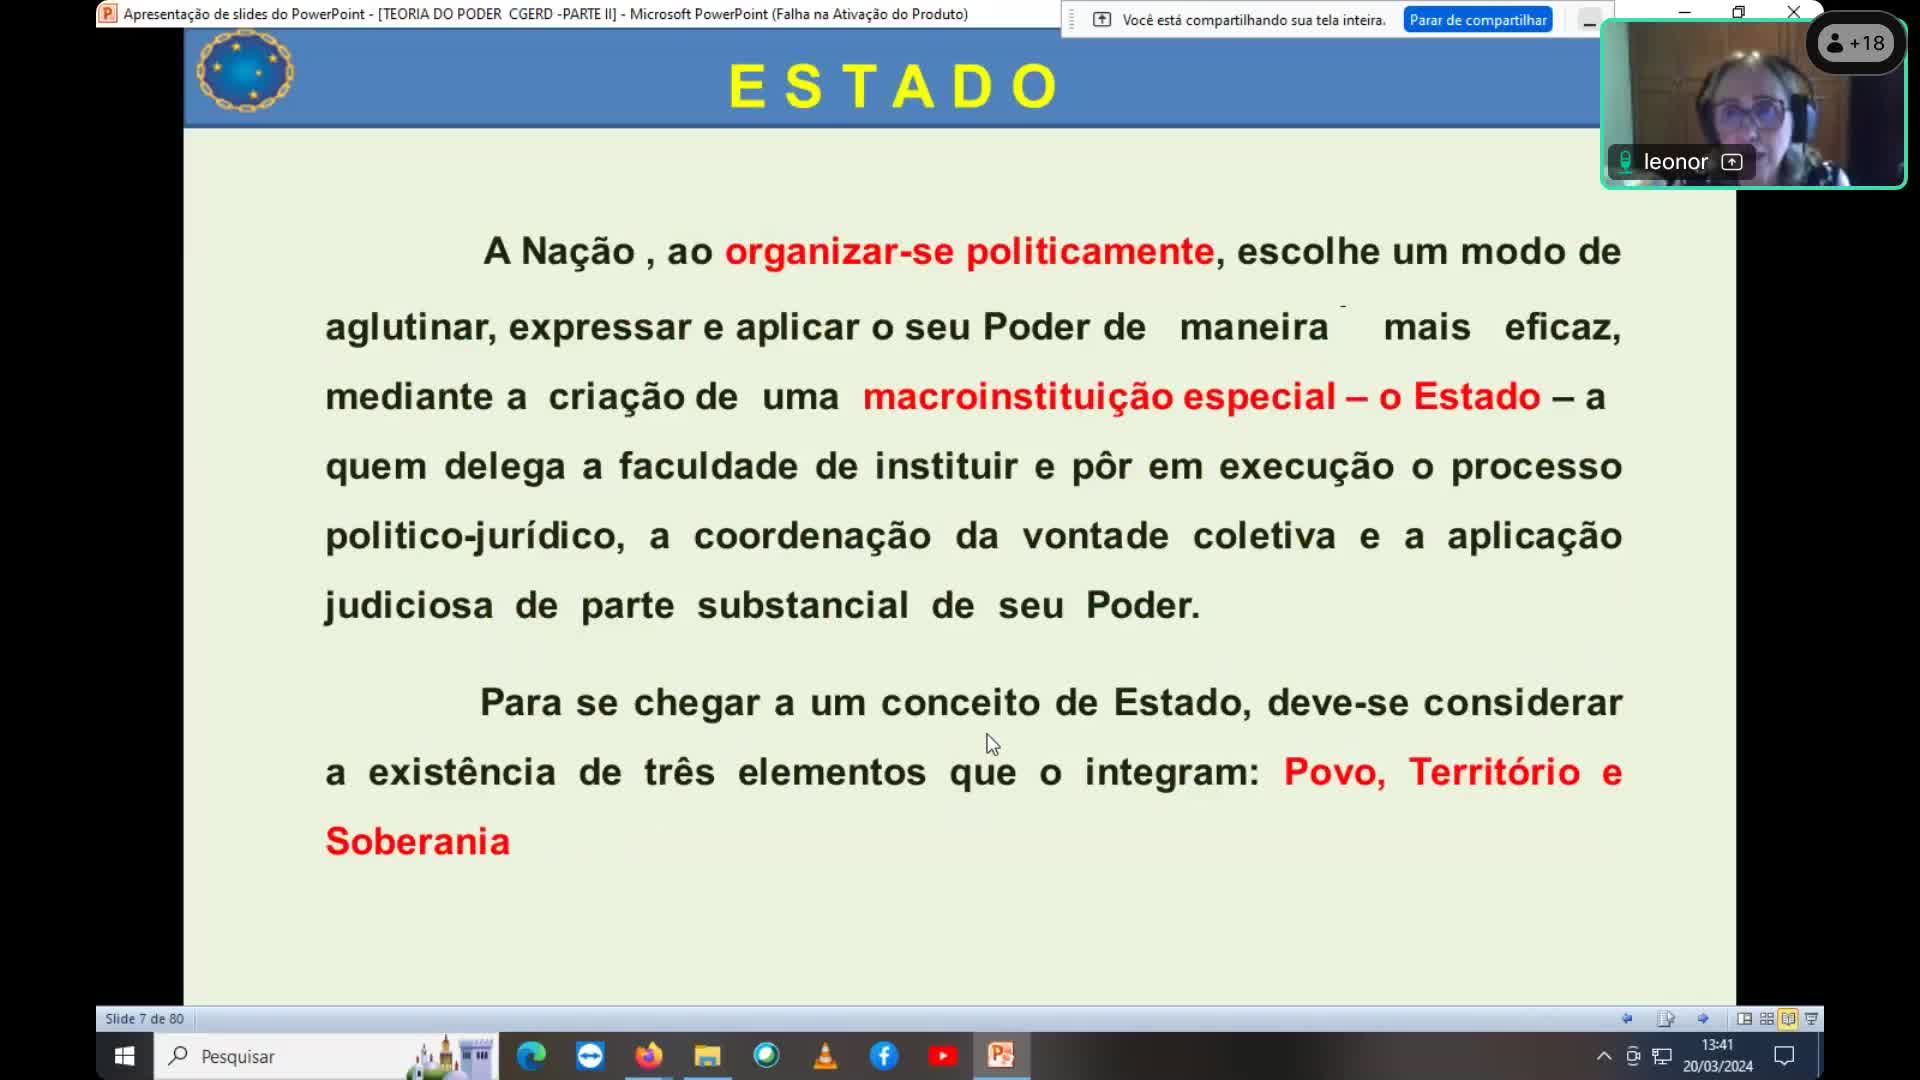Click the ESTADO slide title
The height and width of the screenshot is (1080, 1920).
(893, 86)
